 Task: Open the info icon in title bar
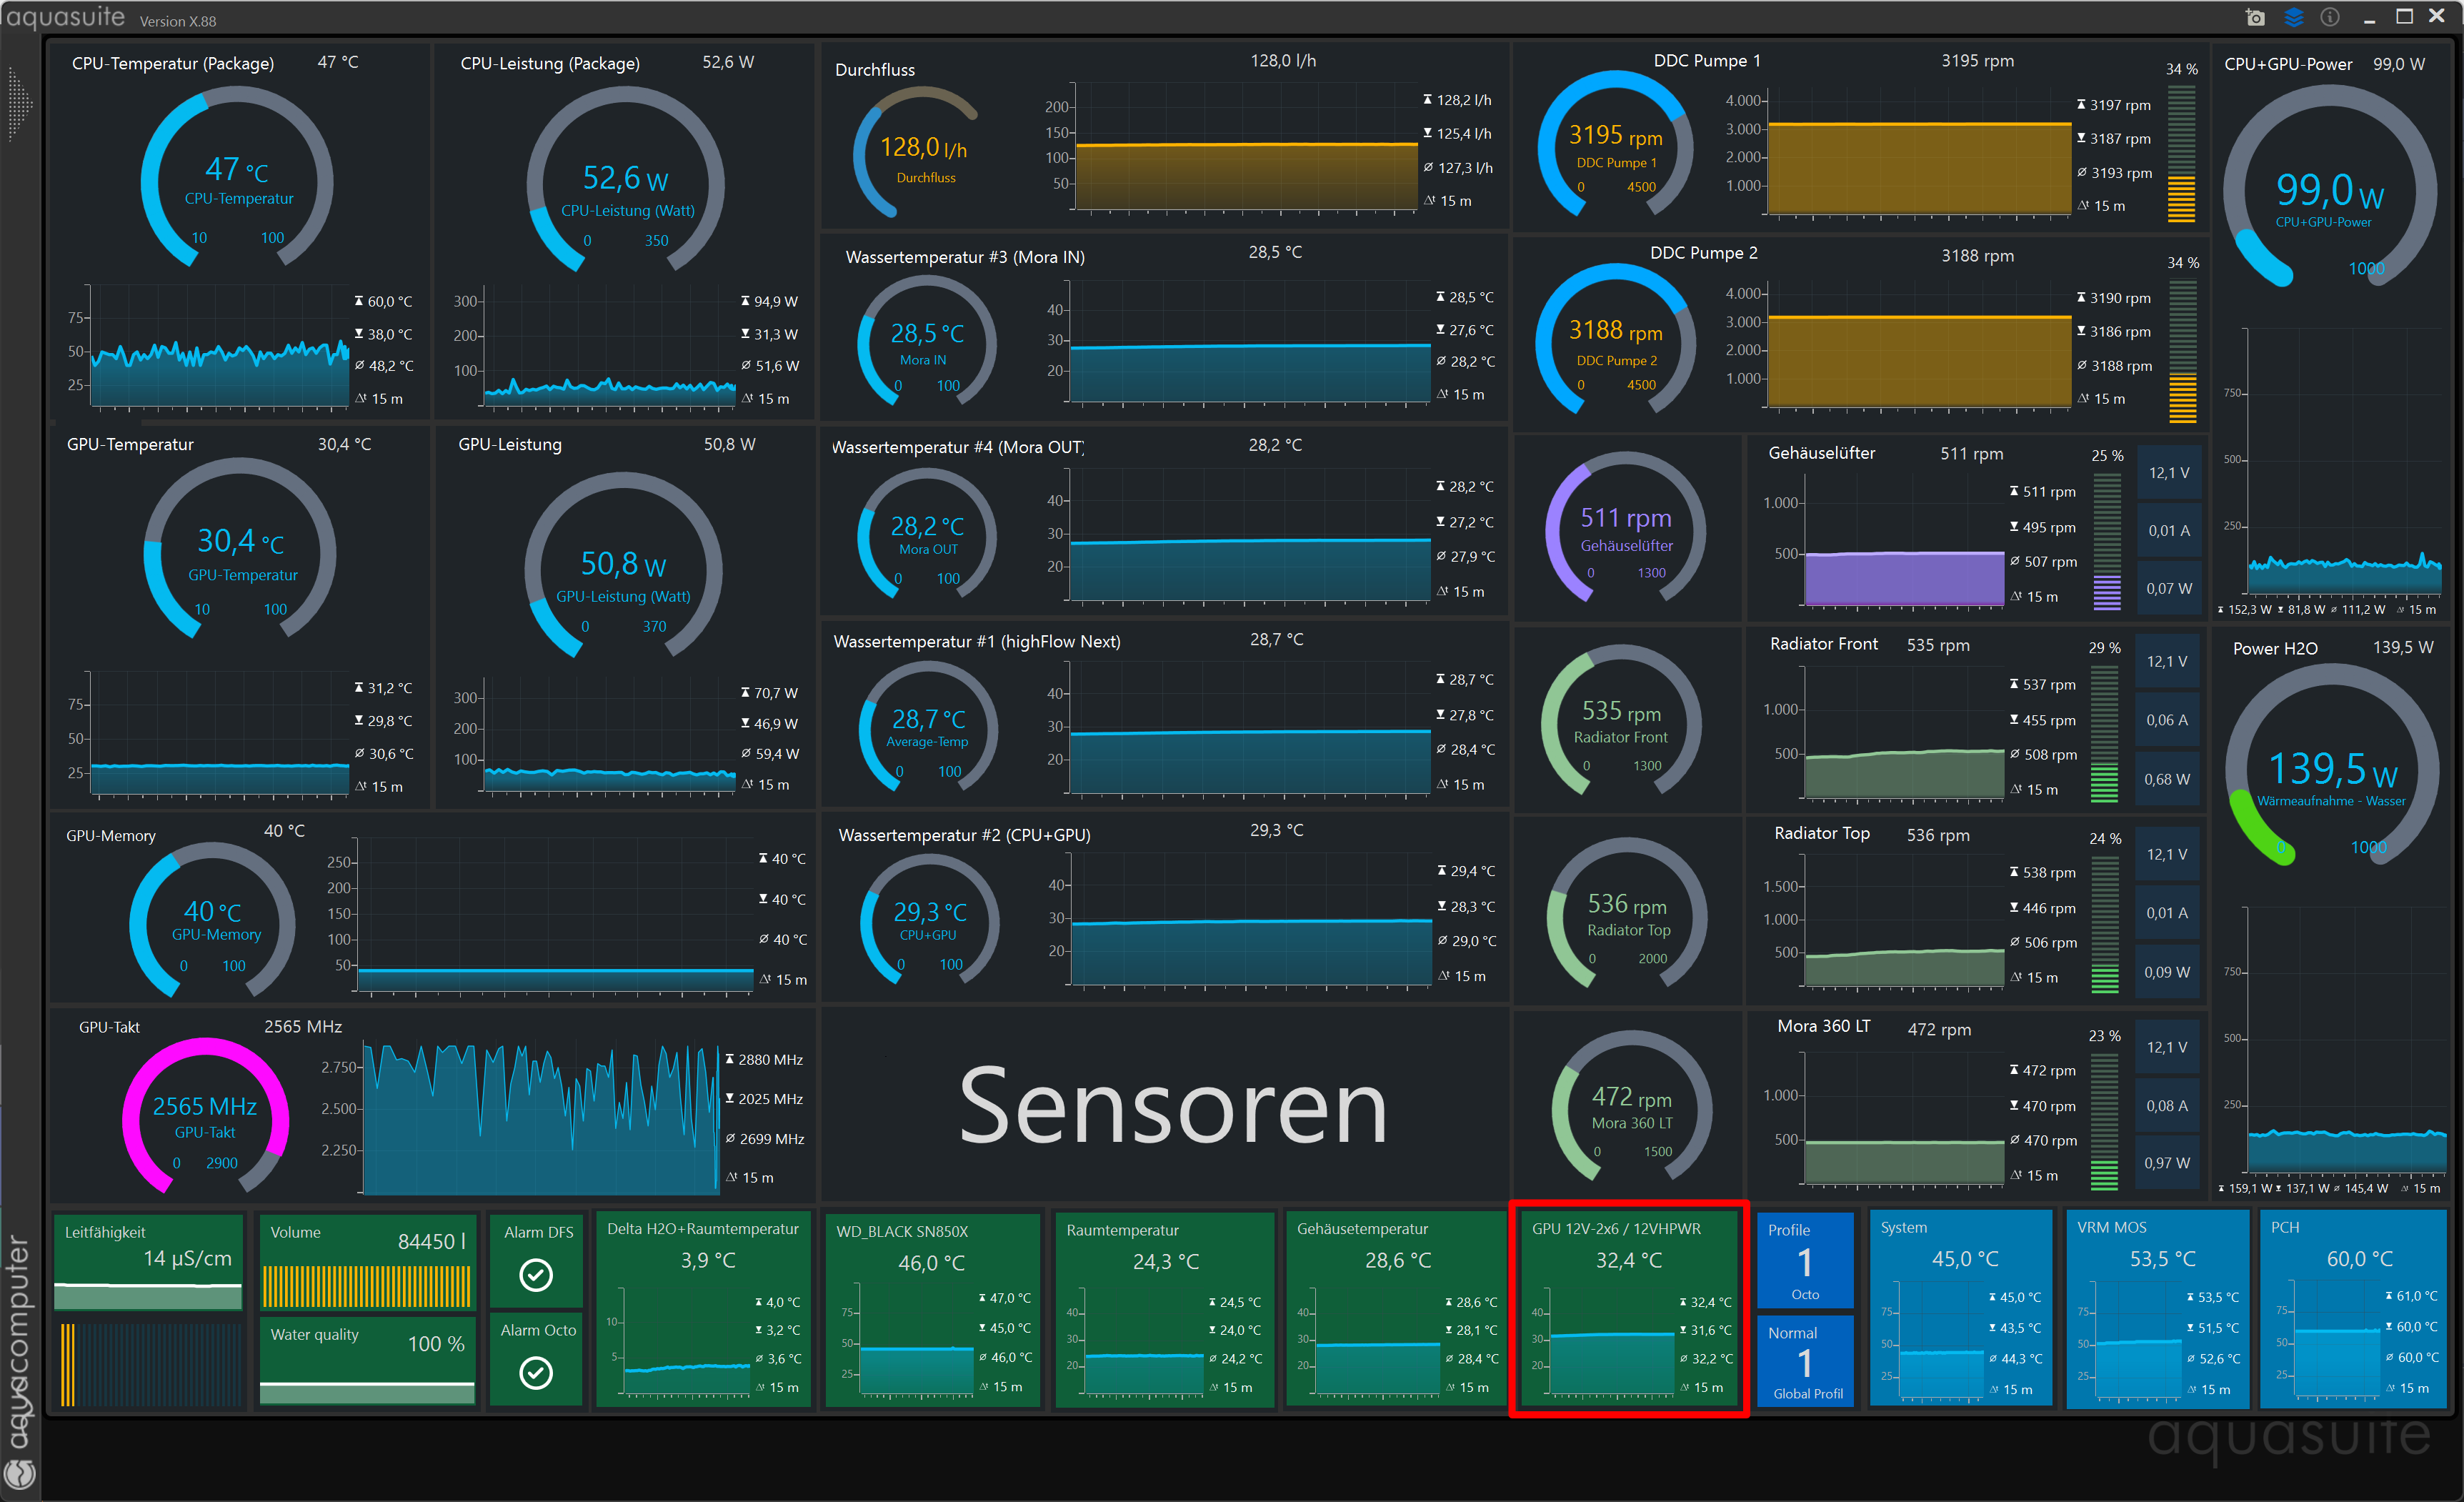2330,17
